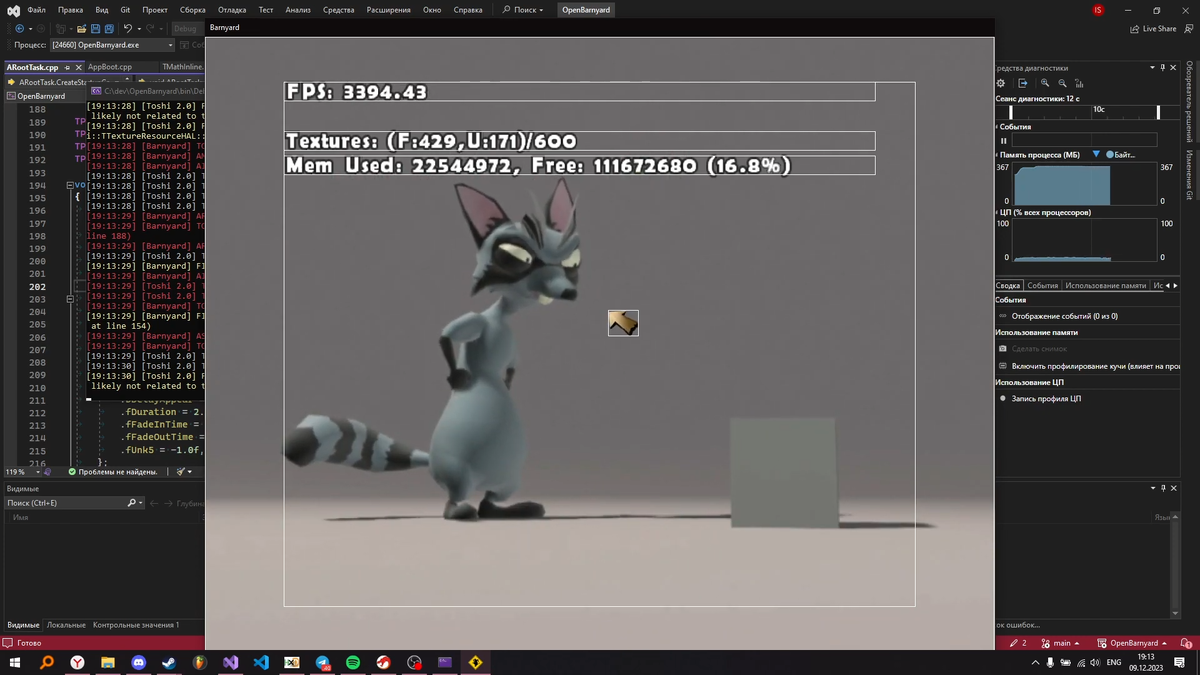Click the cursor icon in Barnyard window
1200x675 pixels.
coord(623,323)
